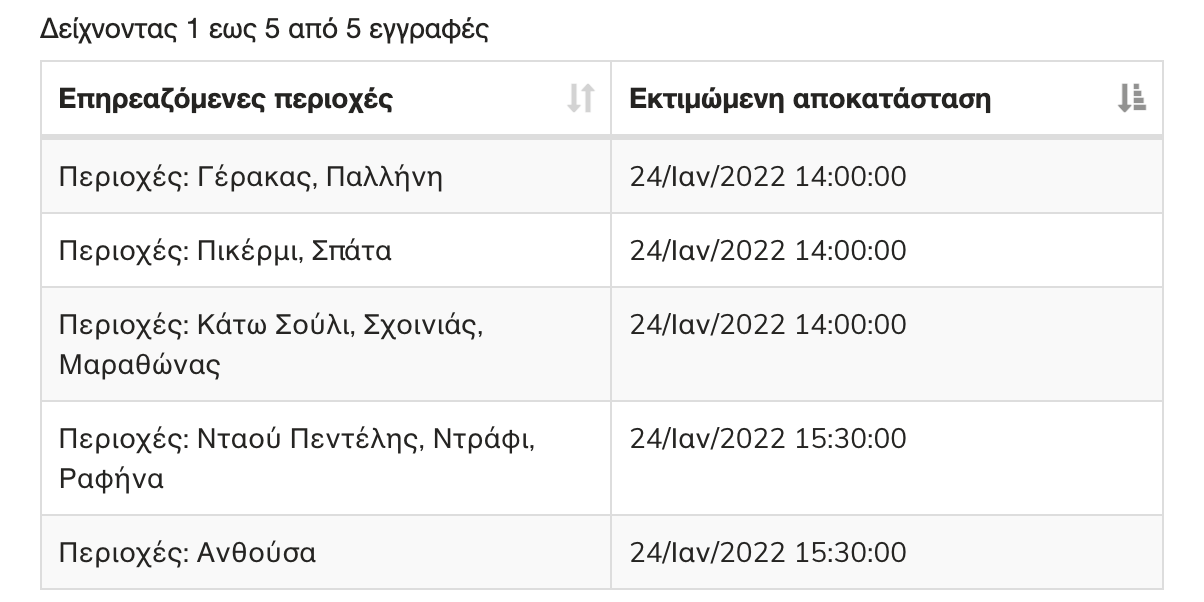Click the word Μαραθώνας in third row
The width and height of the screenshot is (1204, 602).
point(140,364)
